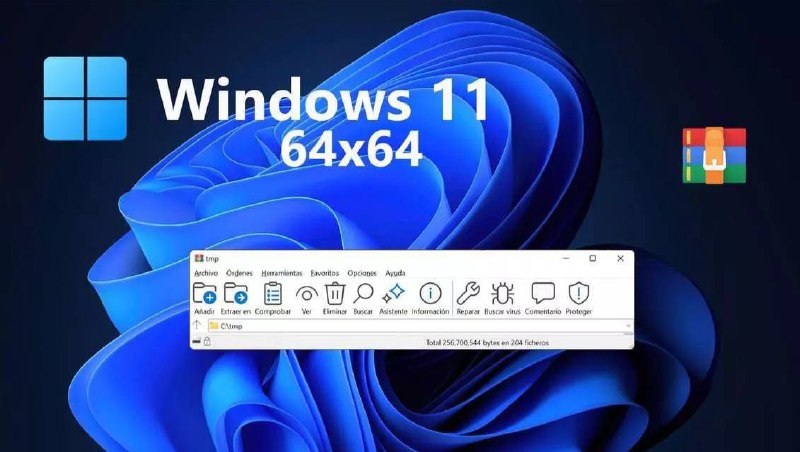800x452 pixels.
Task: Open the Archivo menu
Action: [206, 273]
